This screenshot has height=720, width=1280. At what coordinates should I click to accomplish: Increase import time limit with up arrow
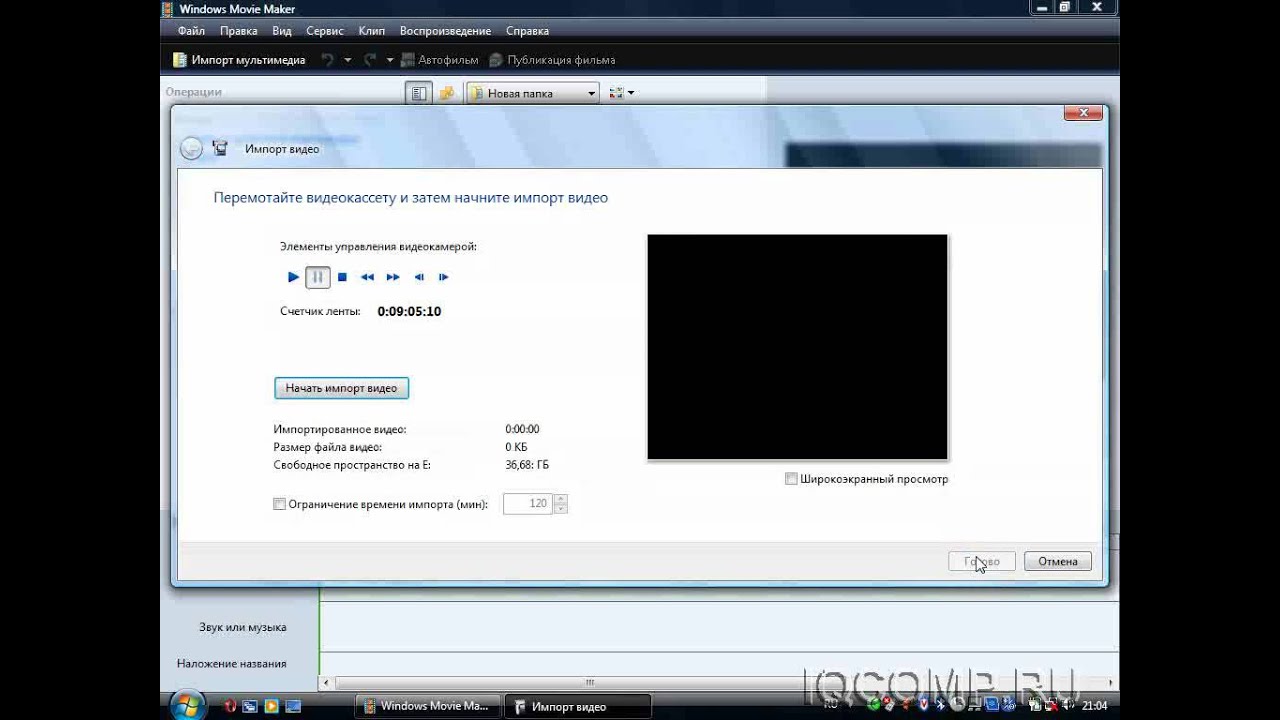point(560,499)
